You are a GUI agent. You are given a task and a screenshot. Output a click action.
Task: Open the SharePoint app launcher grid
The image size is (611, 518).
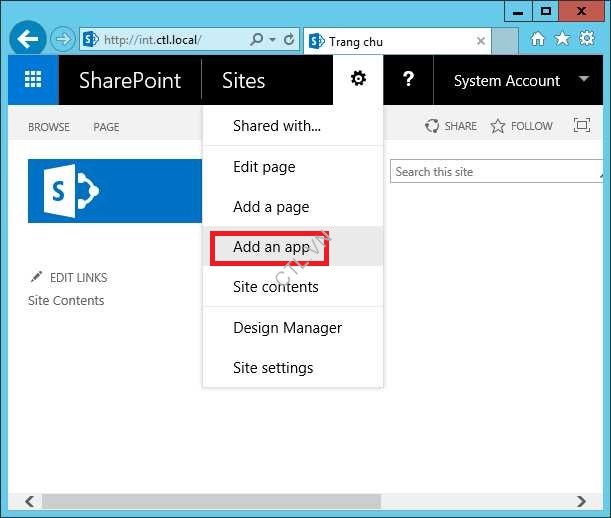33,80
